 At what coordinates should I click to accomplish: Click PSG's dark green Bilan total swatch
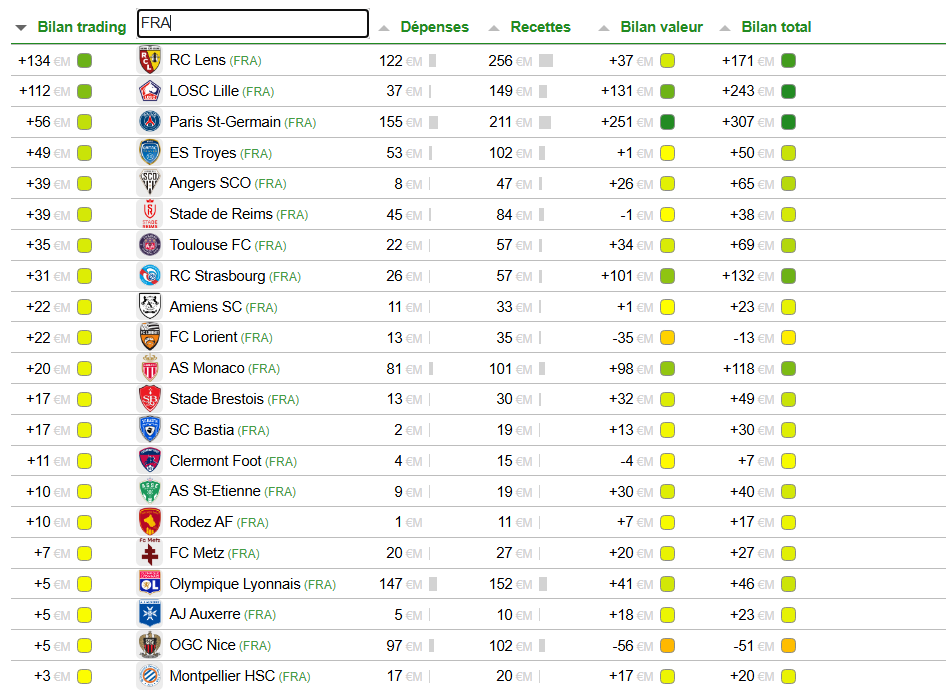[x=789, y=123]
